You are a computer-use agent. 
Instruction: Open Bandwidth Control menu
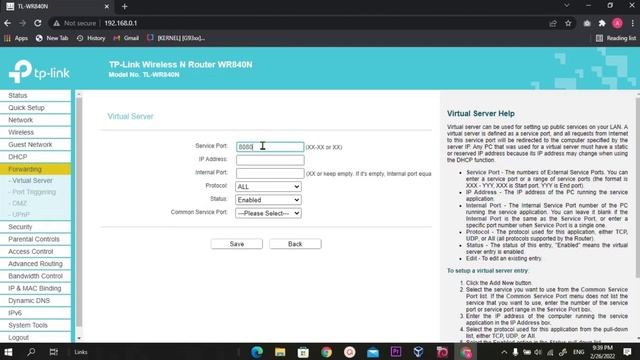point(36,276)
